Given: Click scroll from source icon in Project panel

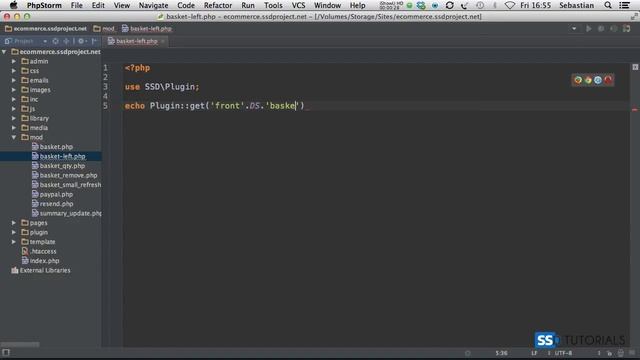Looking at the screenshot, I should (56, 41).
